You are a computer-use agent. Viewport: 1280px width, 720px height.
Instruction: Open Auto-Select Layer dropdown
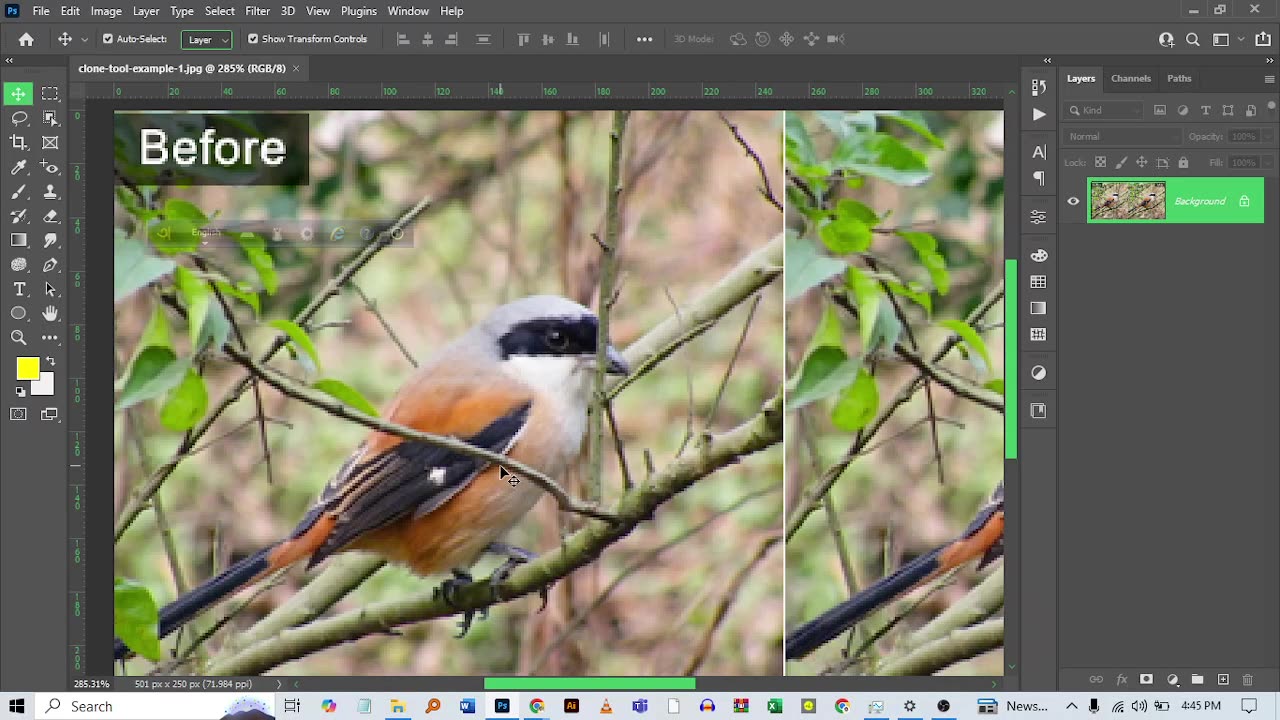[x=207, y=39]
